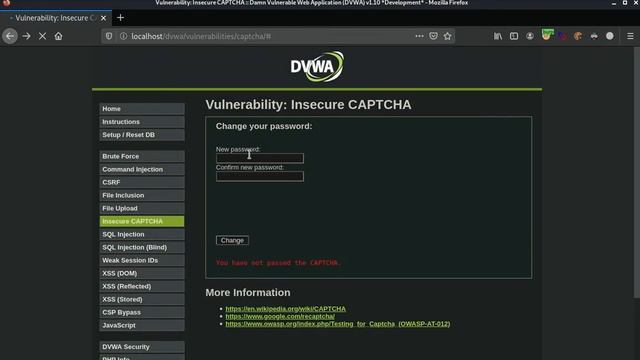Open OWASP Testing for Captcha link

coord(338,324)
